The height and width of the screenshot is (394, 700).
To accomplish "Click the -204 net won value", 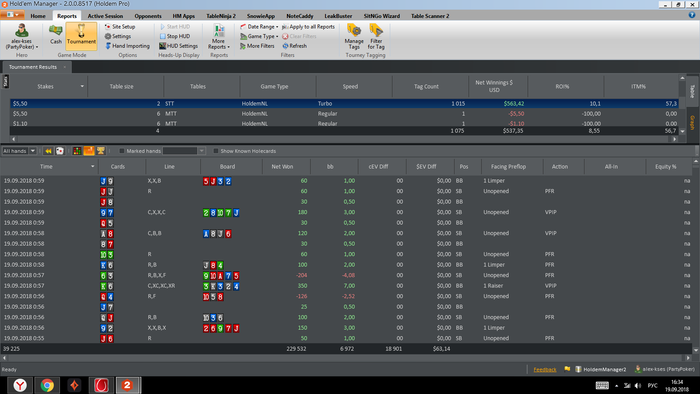I will [x=302, y=275].
